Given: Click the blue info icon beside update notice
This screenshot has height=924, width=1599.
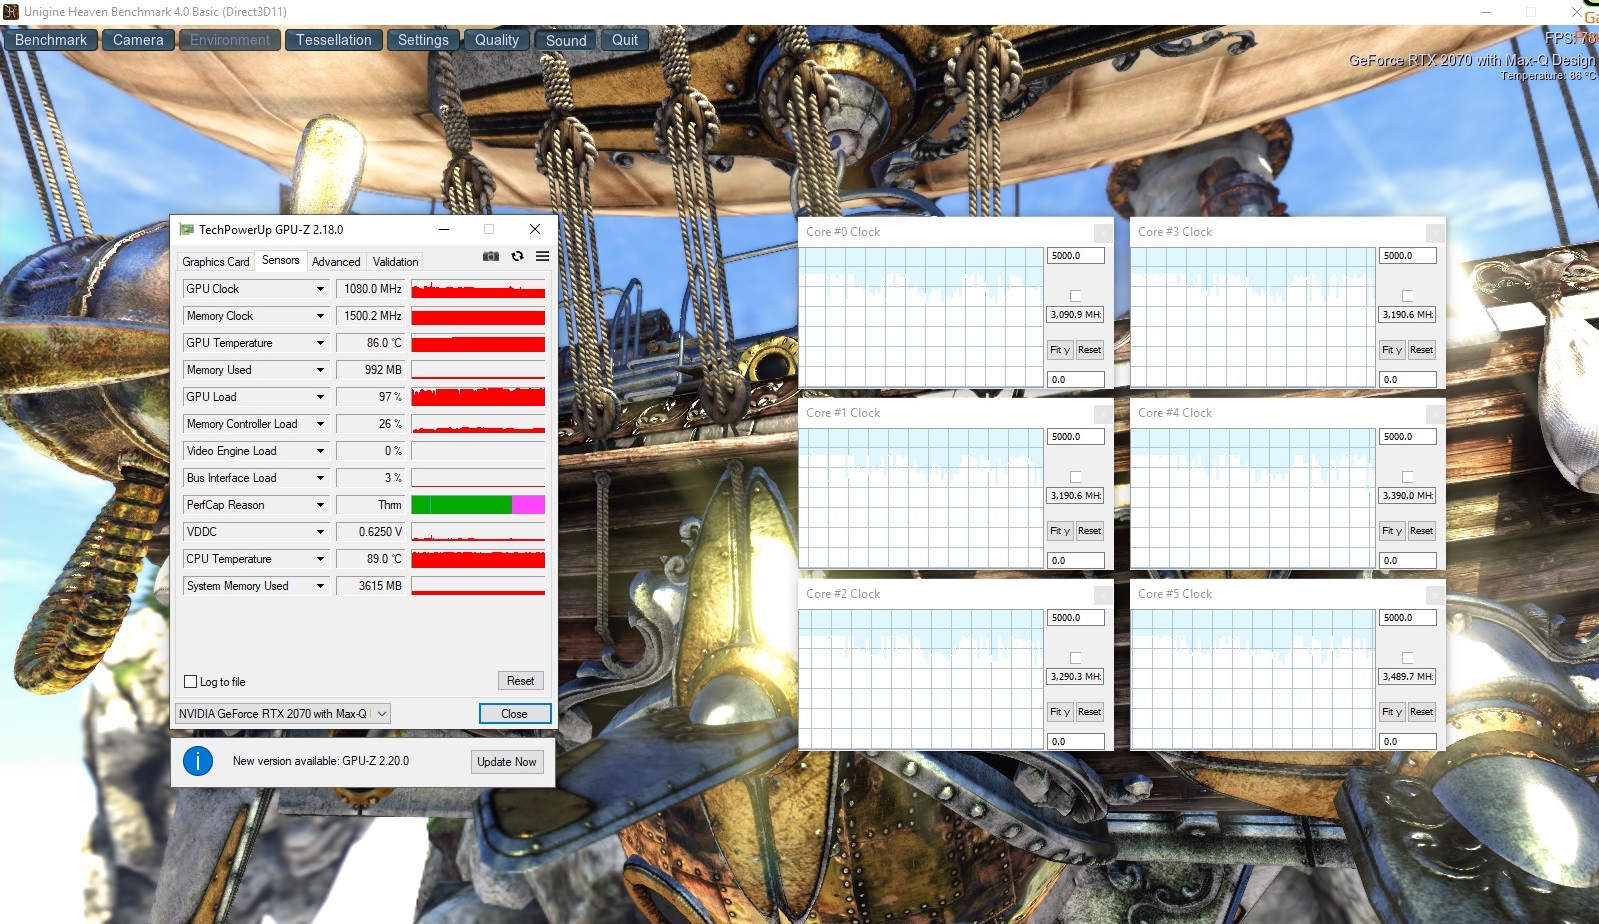Looking at the screenshot, I should tap(198, 761).
